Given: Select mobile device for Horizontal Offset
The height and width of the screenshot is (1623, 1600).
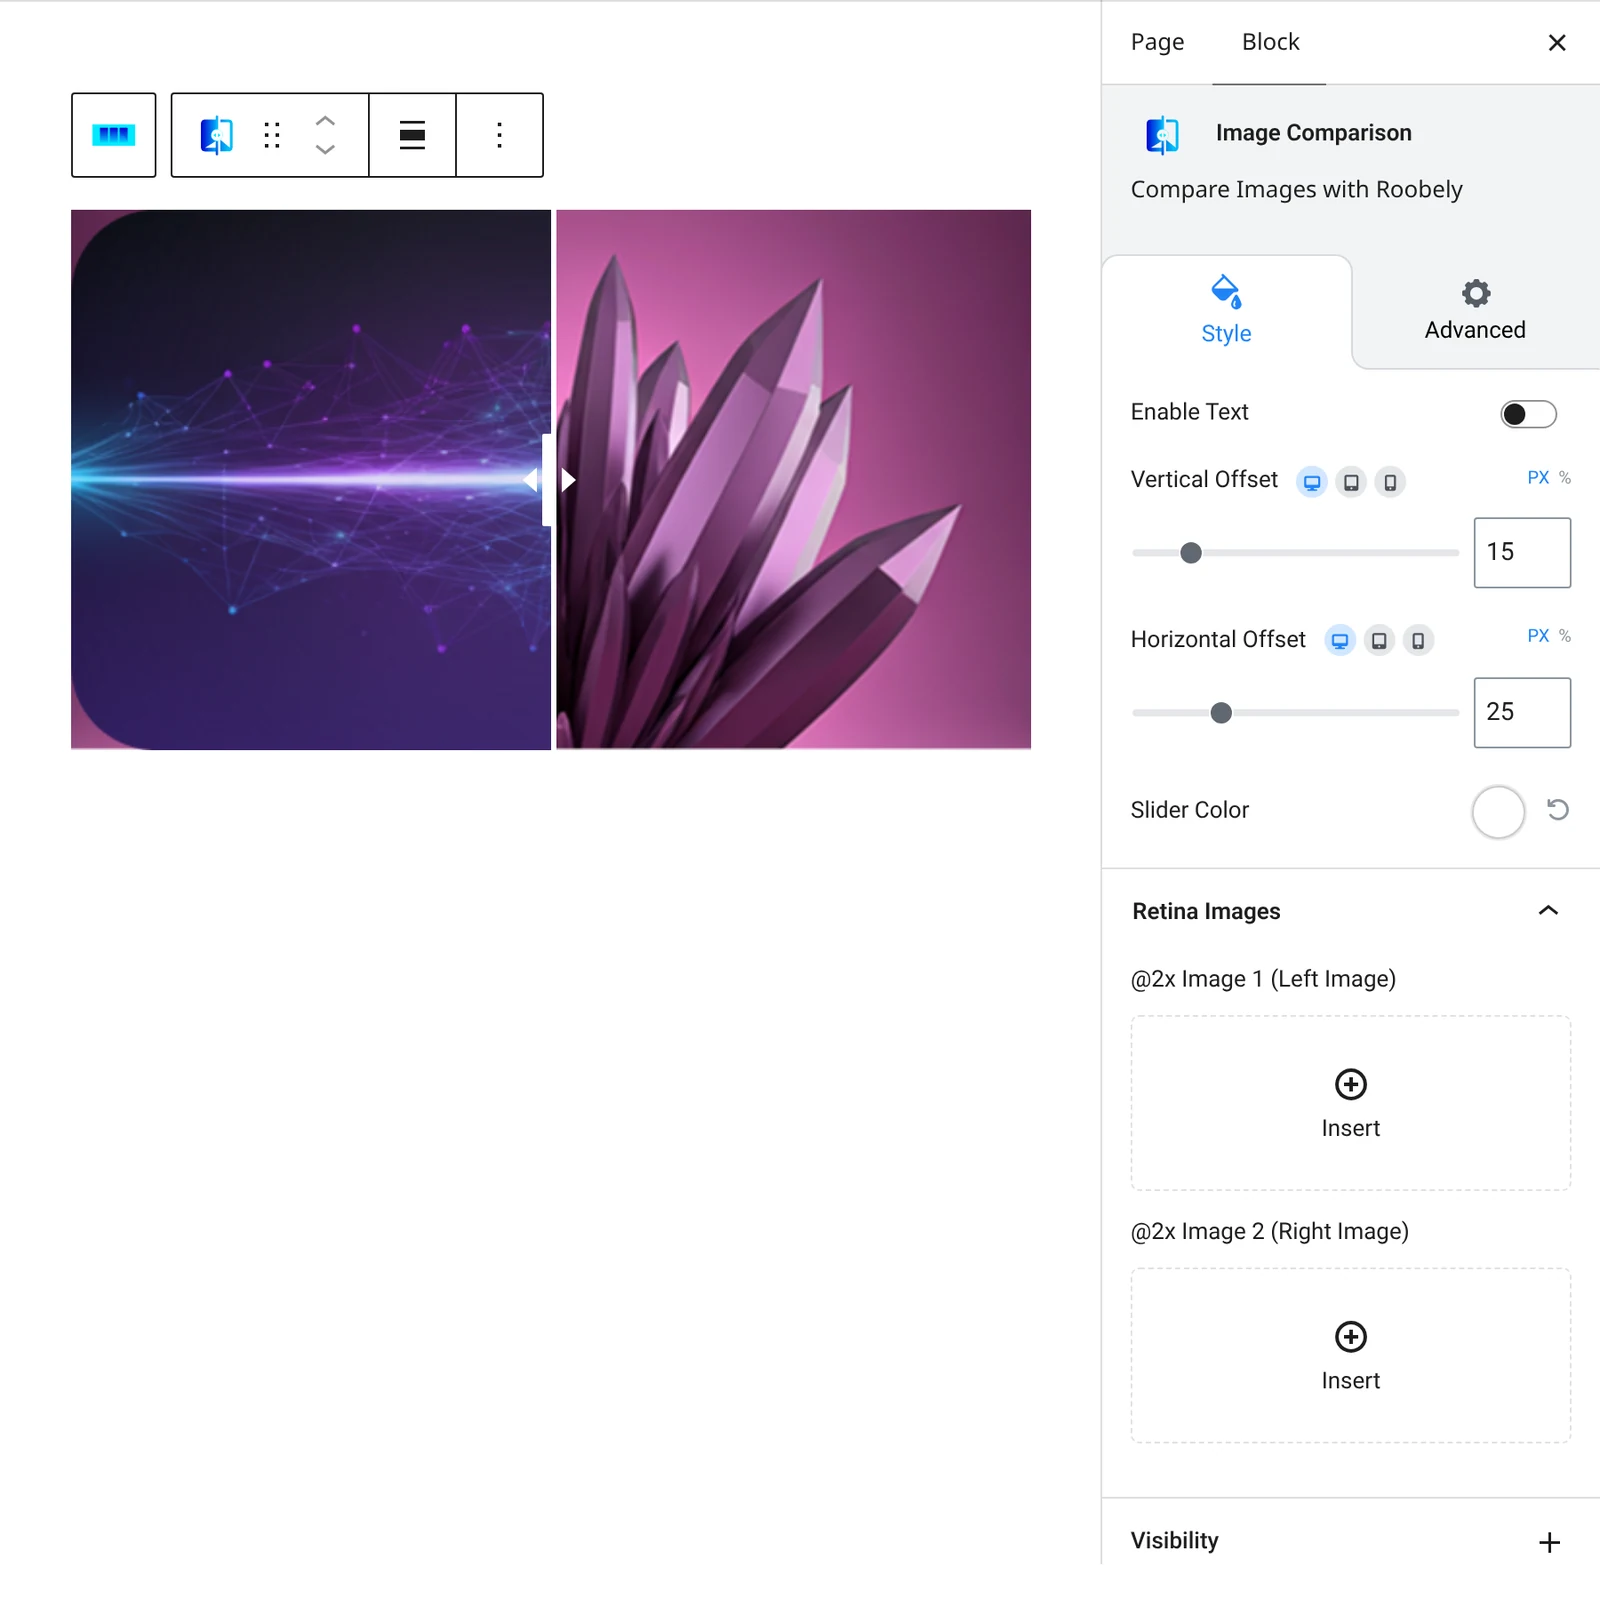Looking at the screenshot, I should click(1418, 640).
